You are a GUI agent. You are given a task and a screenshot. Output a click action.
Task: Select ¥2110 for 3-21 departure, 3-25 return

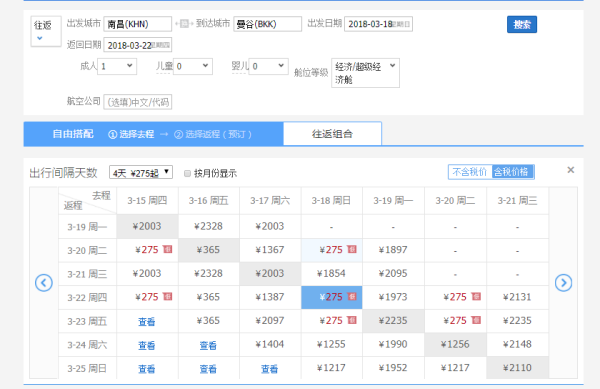pyautogui.click(x=517, y=368)
